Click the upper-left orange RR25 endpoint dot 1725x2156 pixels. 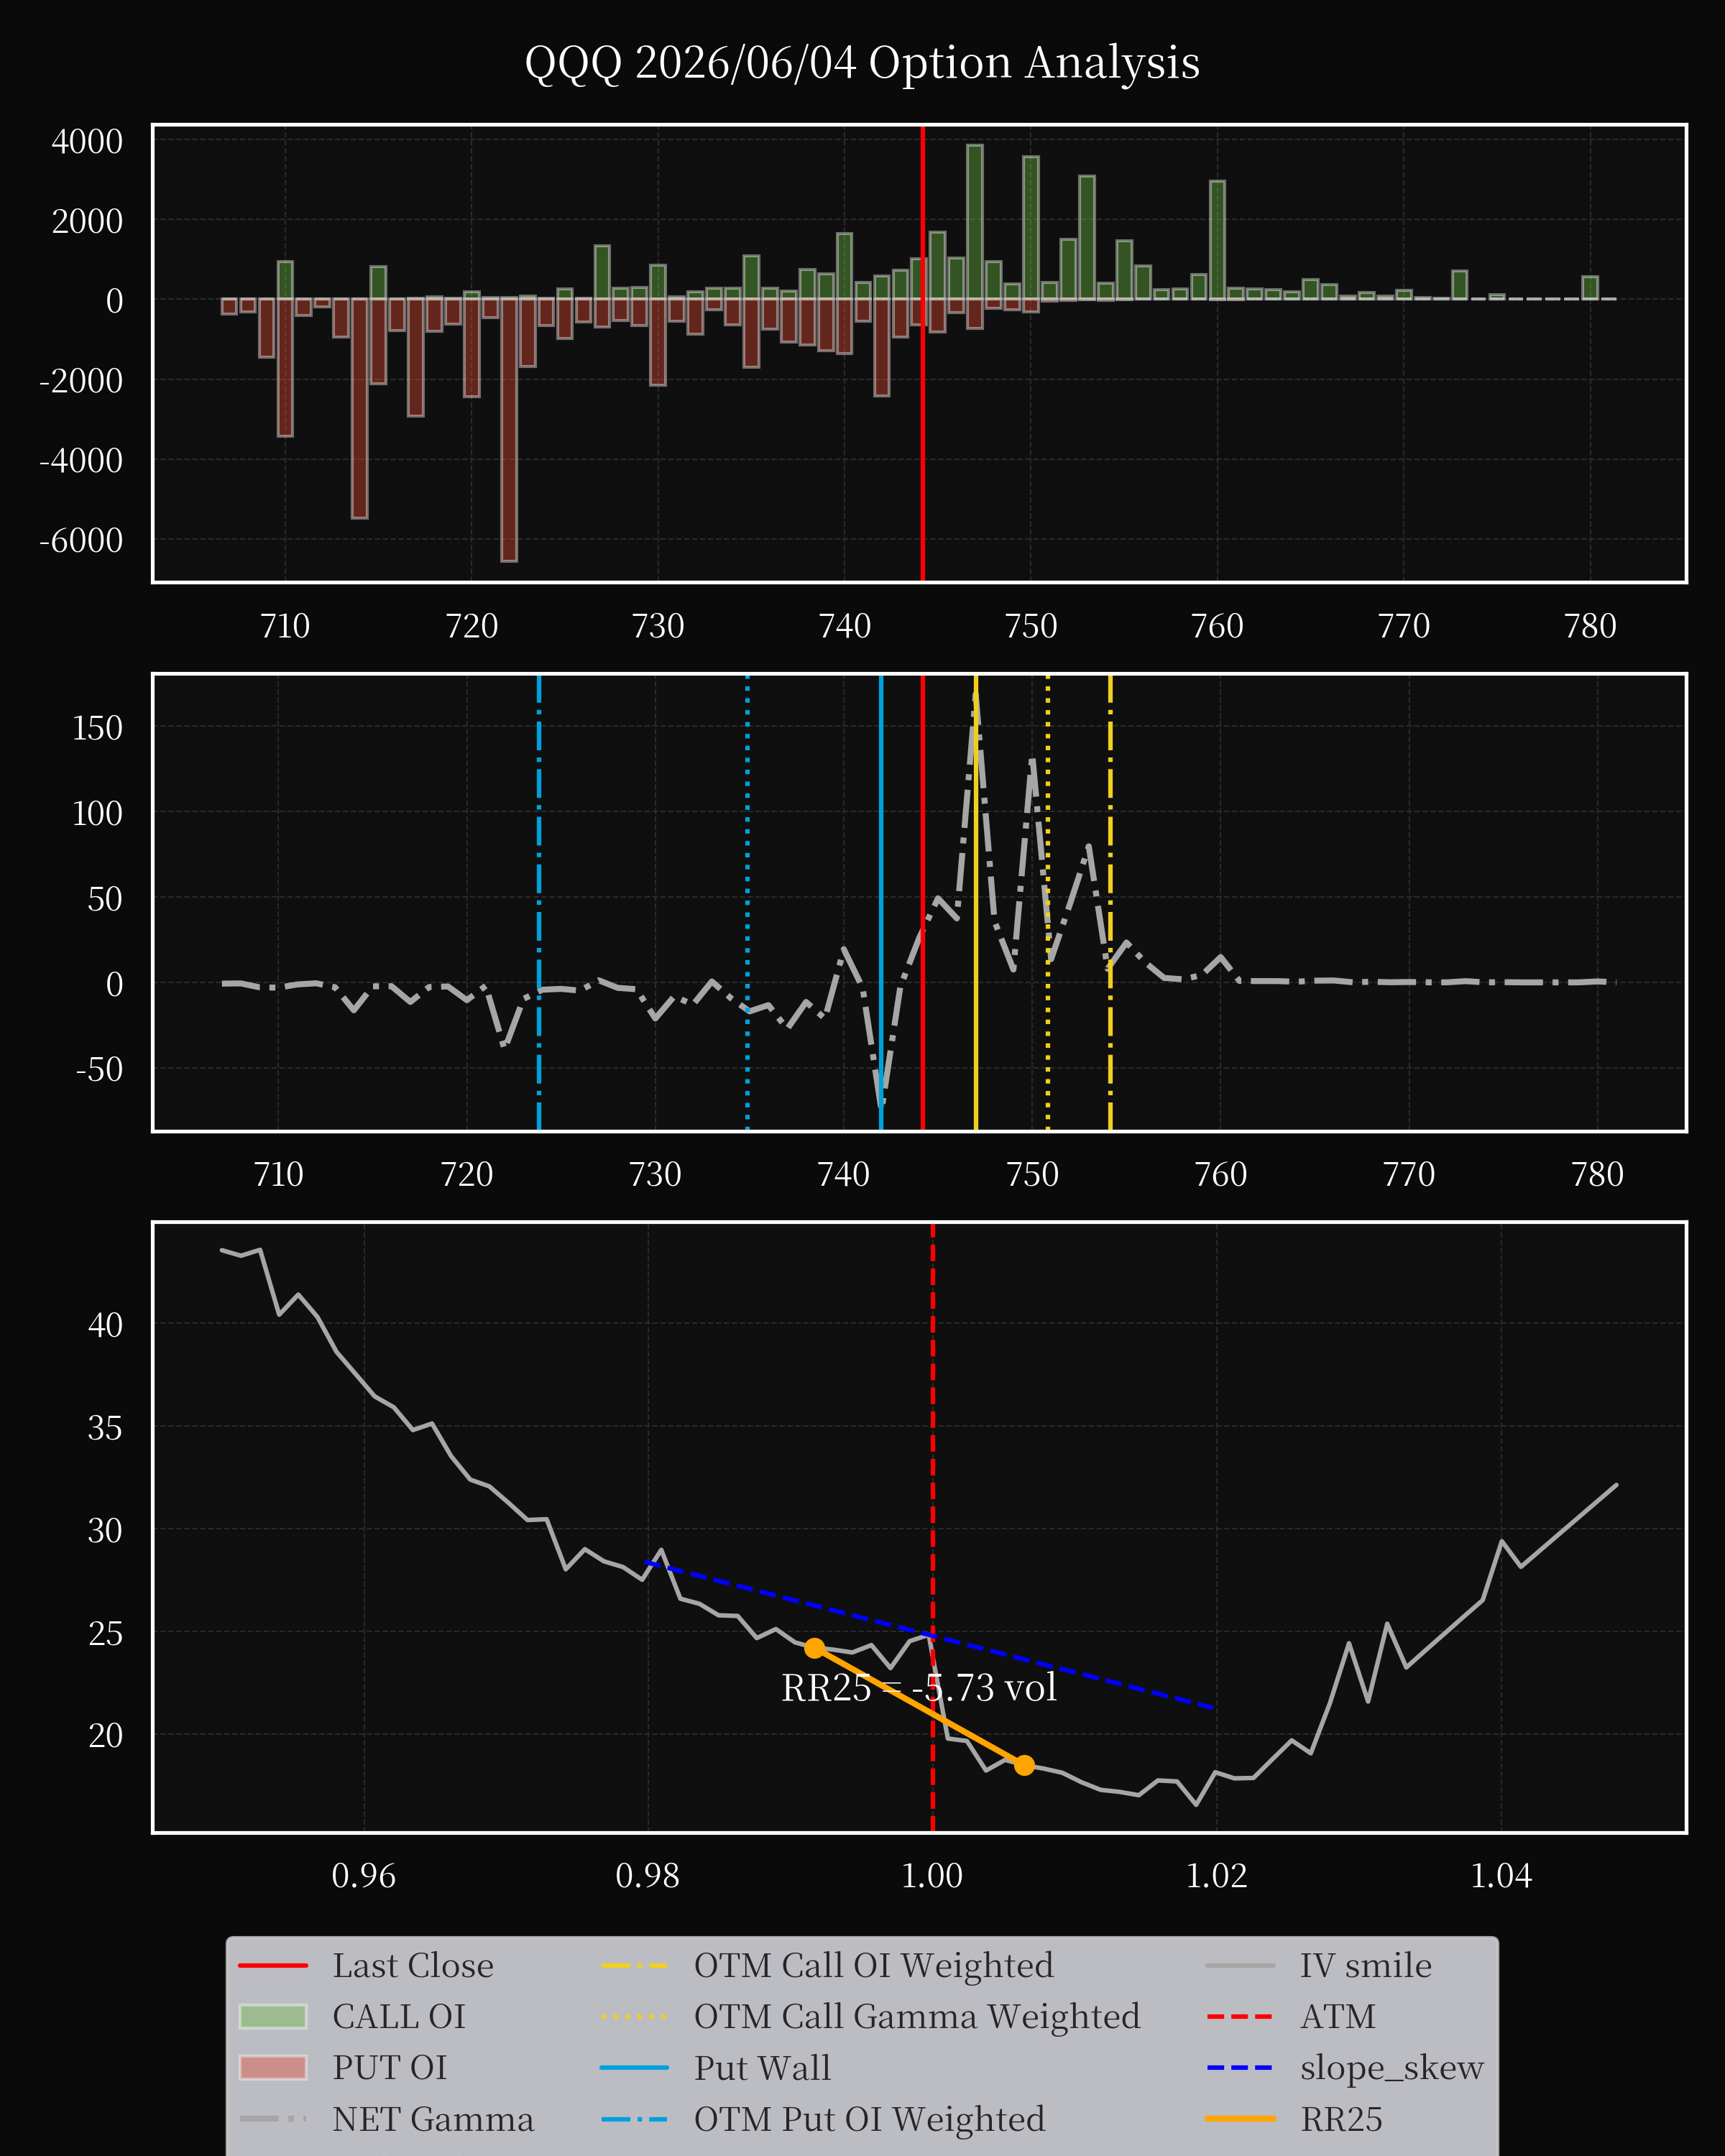(815, 1648)
